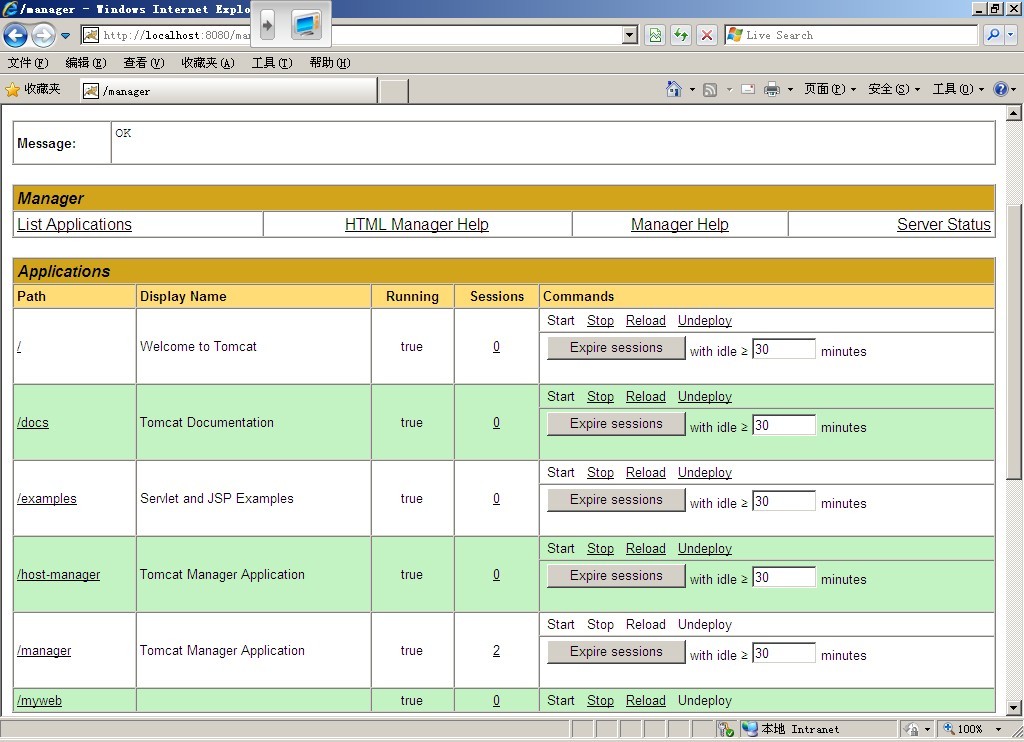This screenshot has height=742, width=1024.
Task: Expand the search provider dropdown arrow
Action: pyautogui.click(x=1011, y=35)
